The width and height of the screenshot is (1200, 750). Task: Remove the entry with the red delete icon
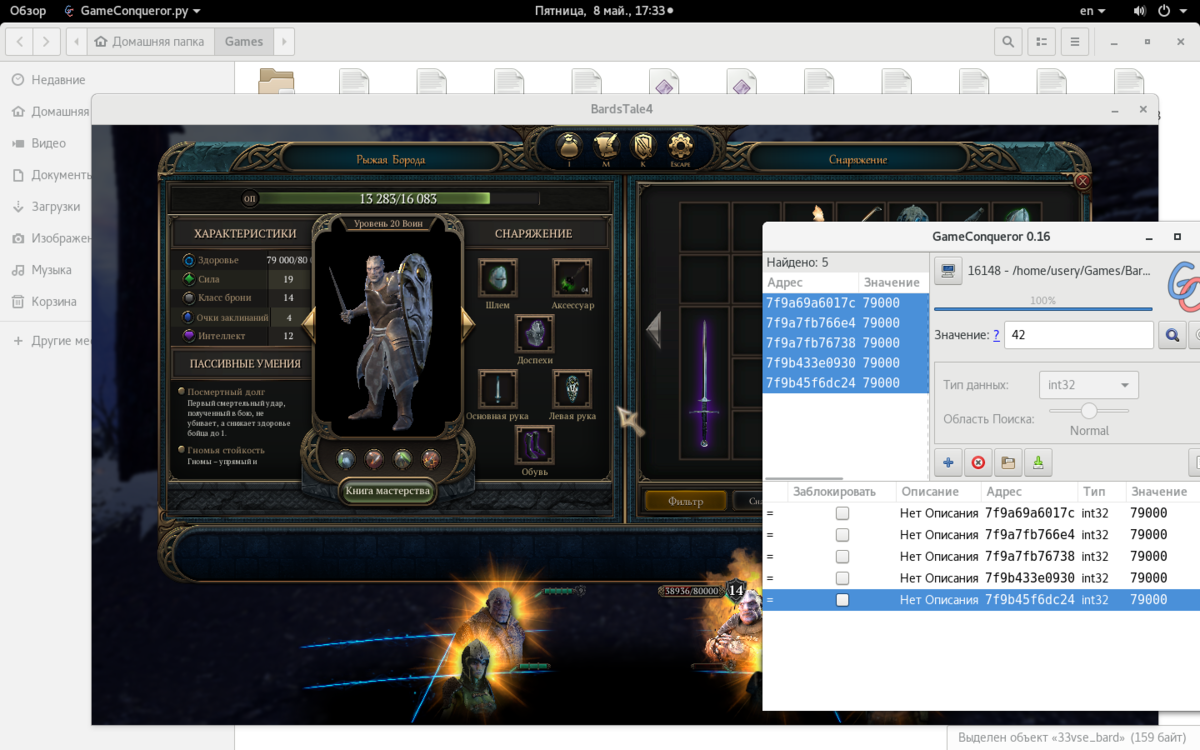click(978, 462)
